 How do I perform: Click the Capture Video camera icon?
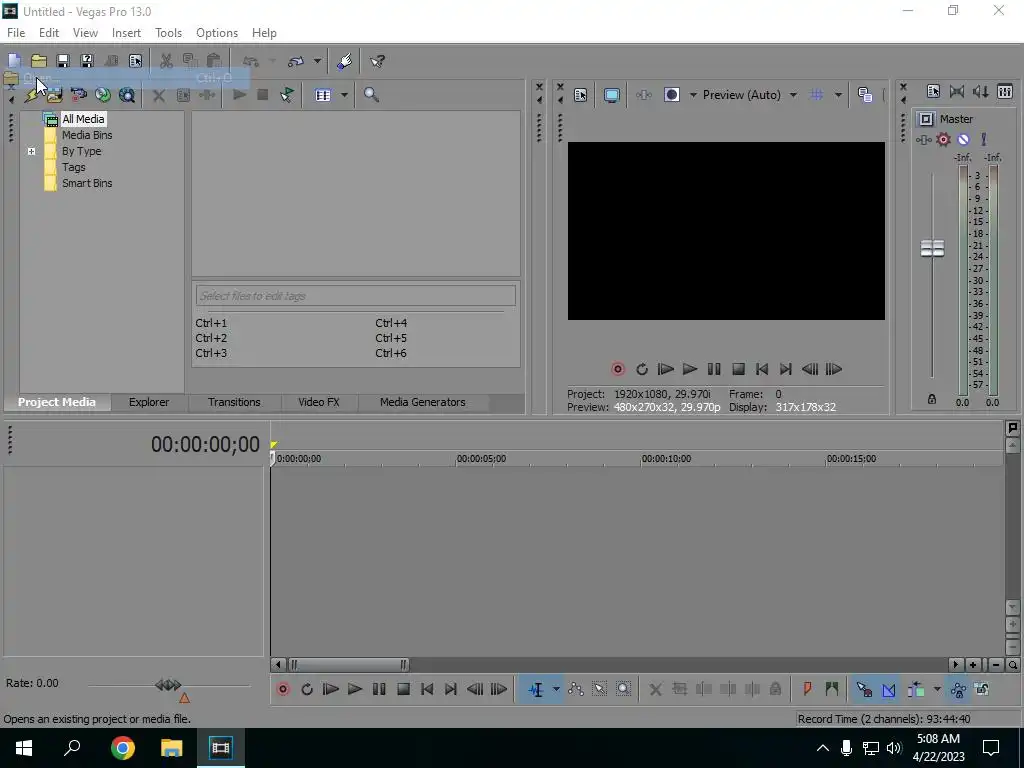pos(78,95)
